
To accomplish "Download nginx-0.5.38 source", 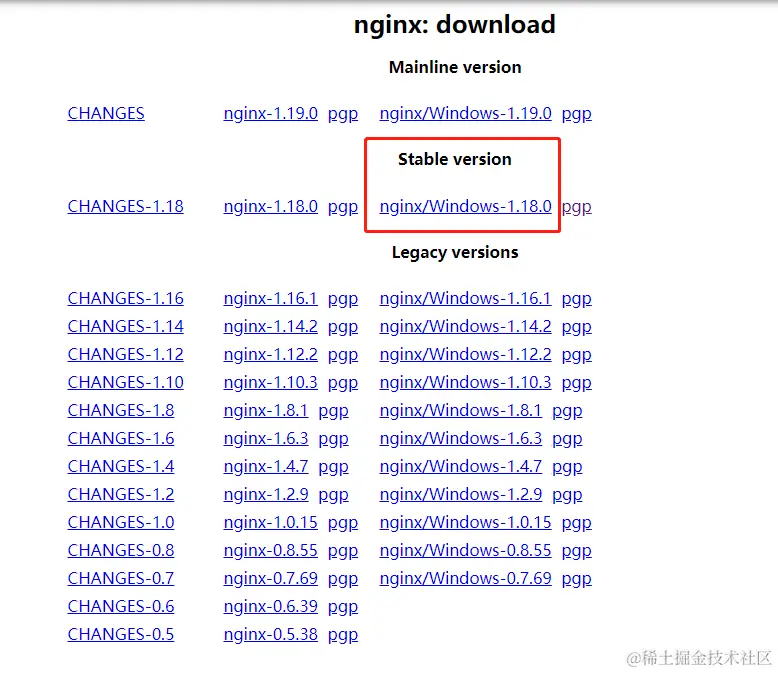I will (x=270, y=635).
